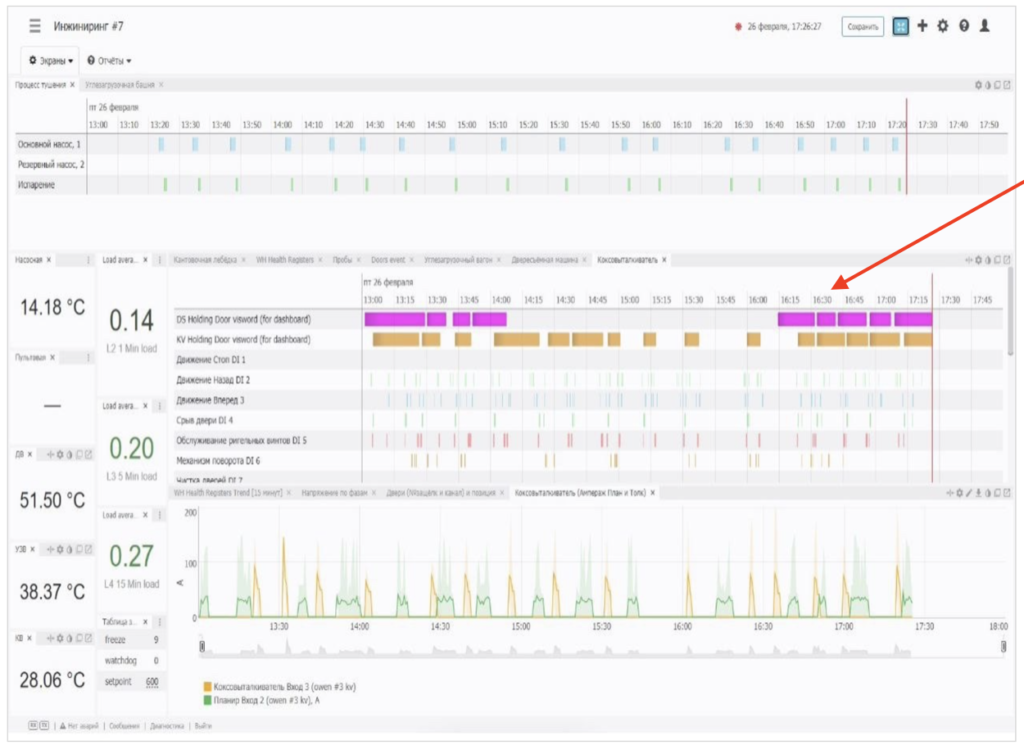Expand the Экраны dropdown
This screenshot has height=745, width=1024.
(51, 61)
